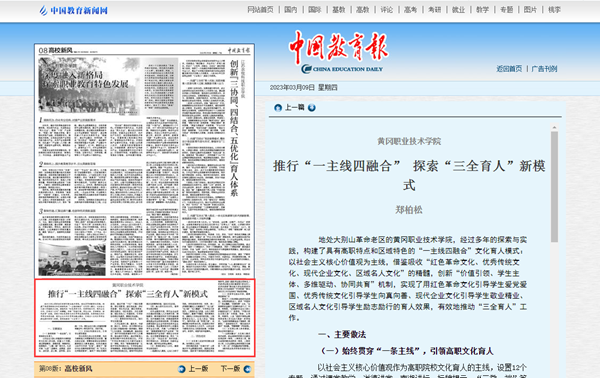Click the China Education Daily masthead logo
This screenshot has width=600, height=378.
pyautogui.click(x=339, y=52)
